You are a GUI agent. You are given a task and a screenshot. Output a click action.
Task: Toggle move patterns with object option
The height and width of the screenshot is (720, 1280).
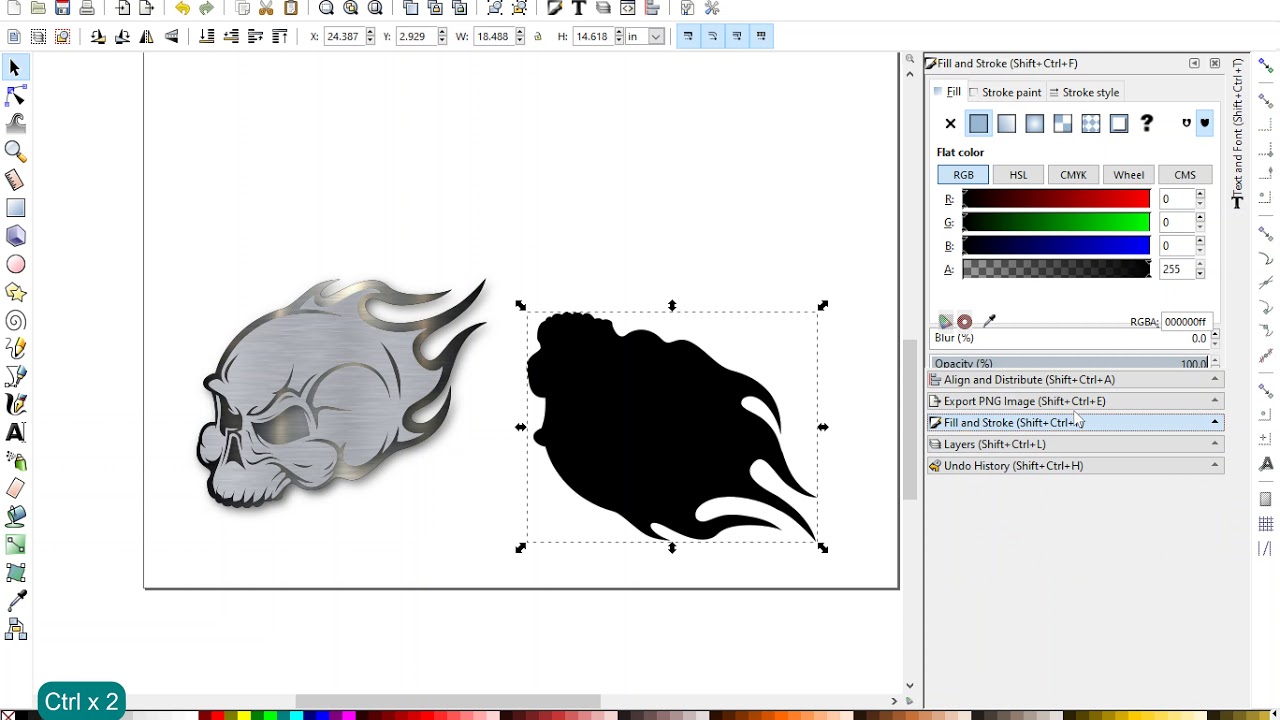coord(761,37)
